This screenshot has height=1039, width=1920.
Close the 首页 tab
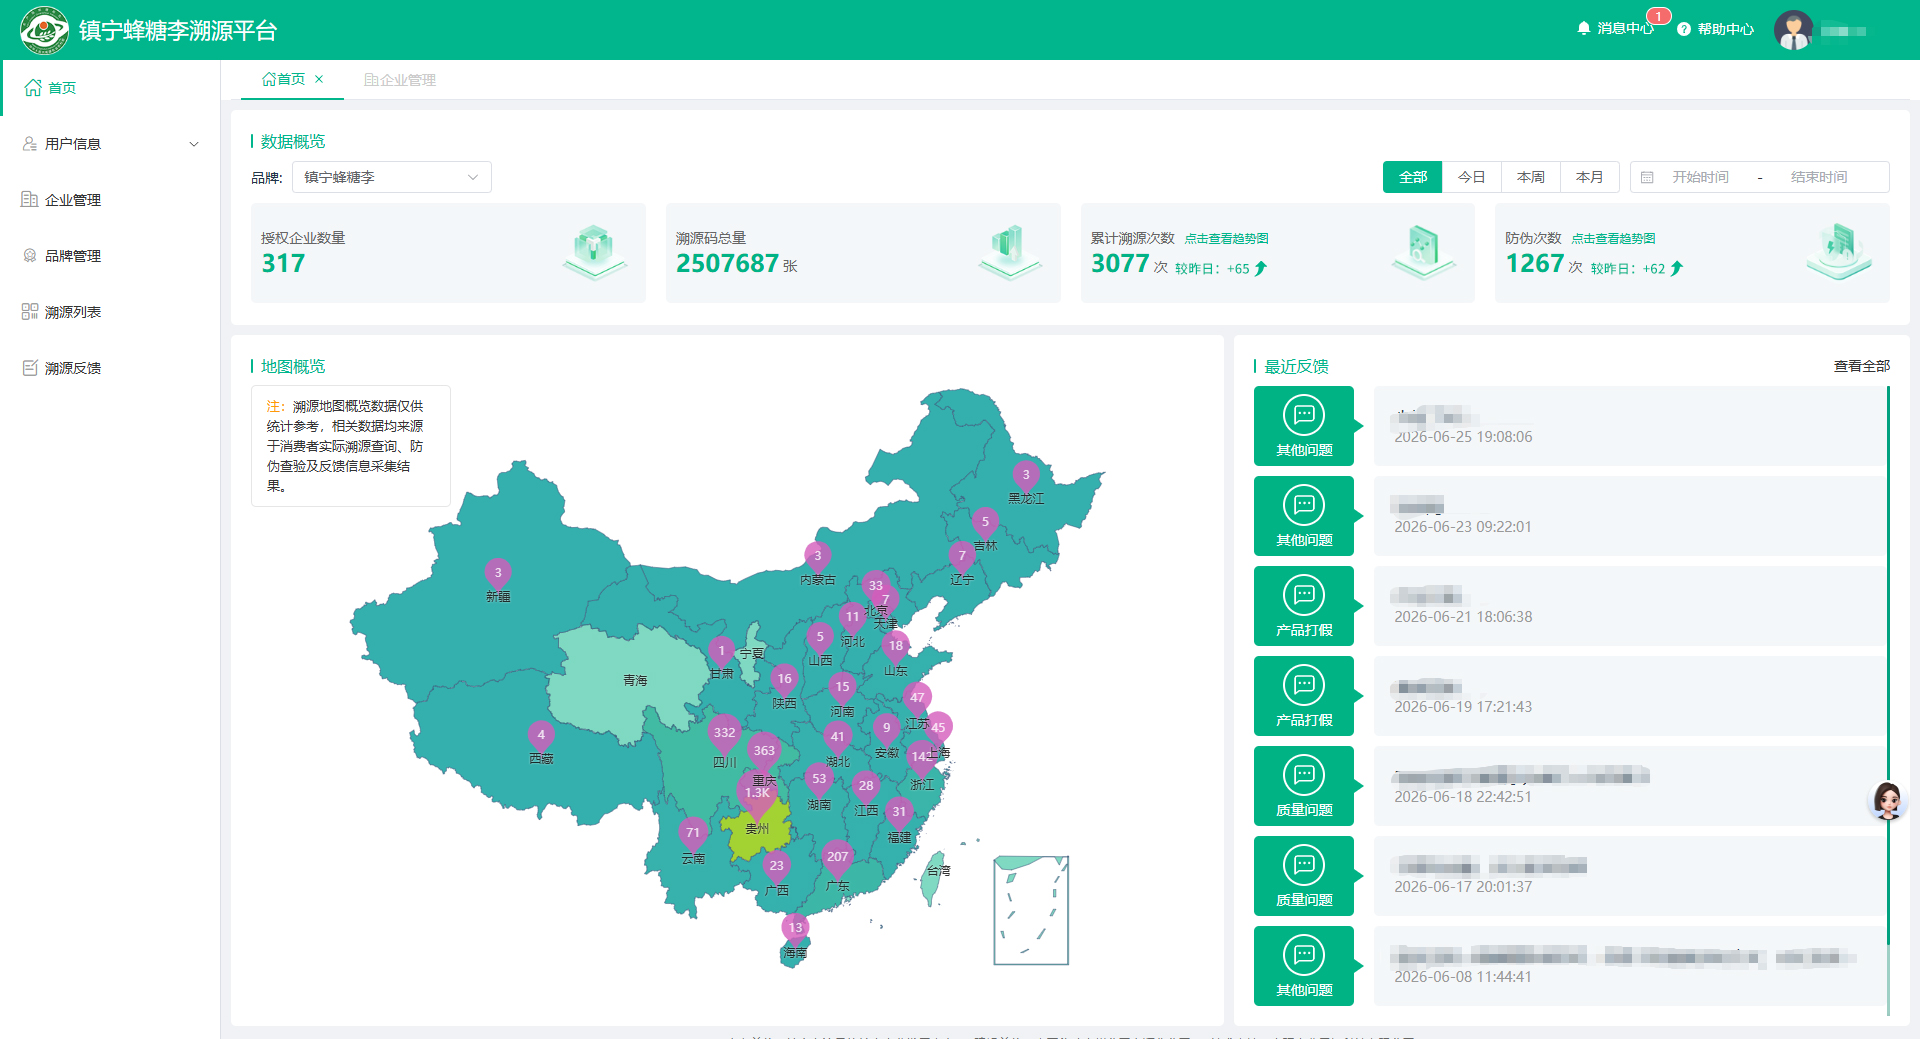[319, 79]
